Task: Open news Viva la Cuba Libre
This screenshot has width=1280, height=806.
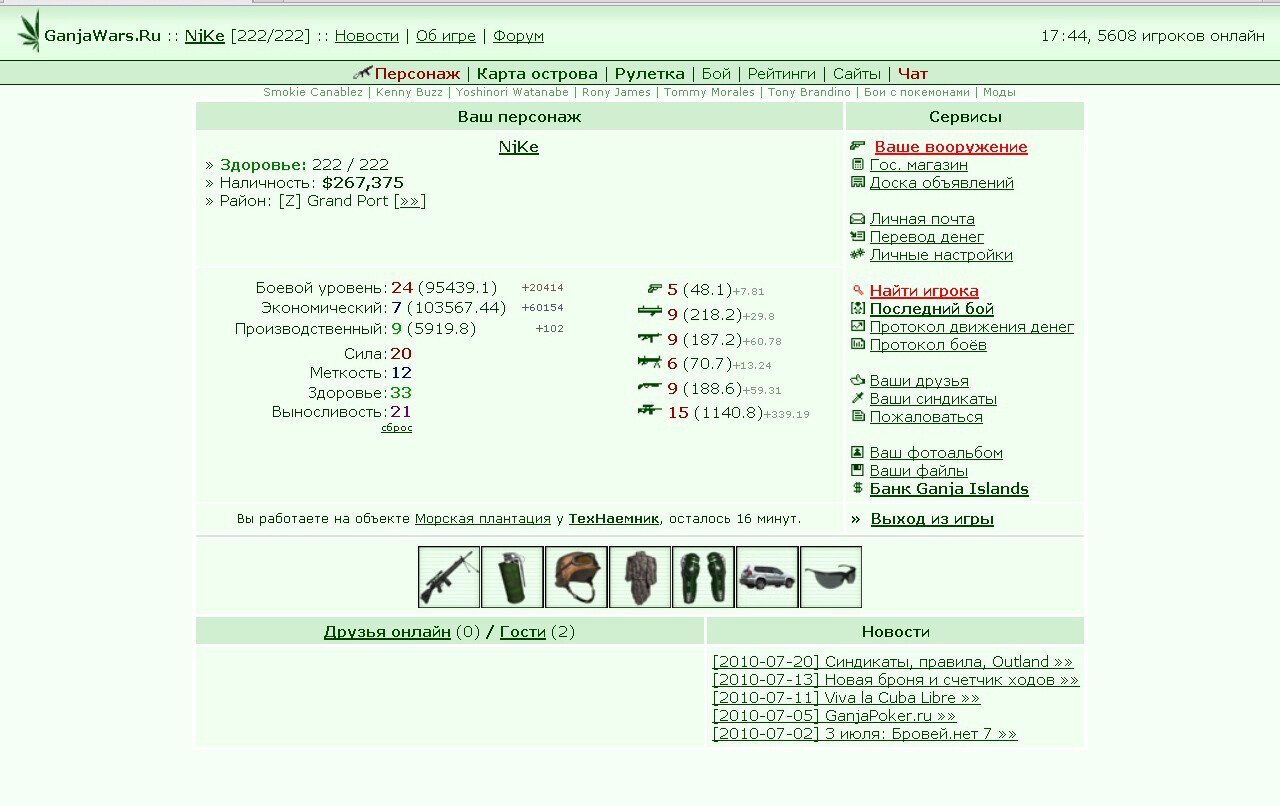Action: pos(846,698)
